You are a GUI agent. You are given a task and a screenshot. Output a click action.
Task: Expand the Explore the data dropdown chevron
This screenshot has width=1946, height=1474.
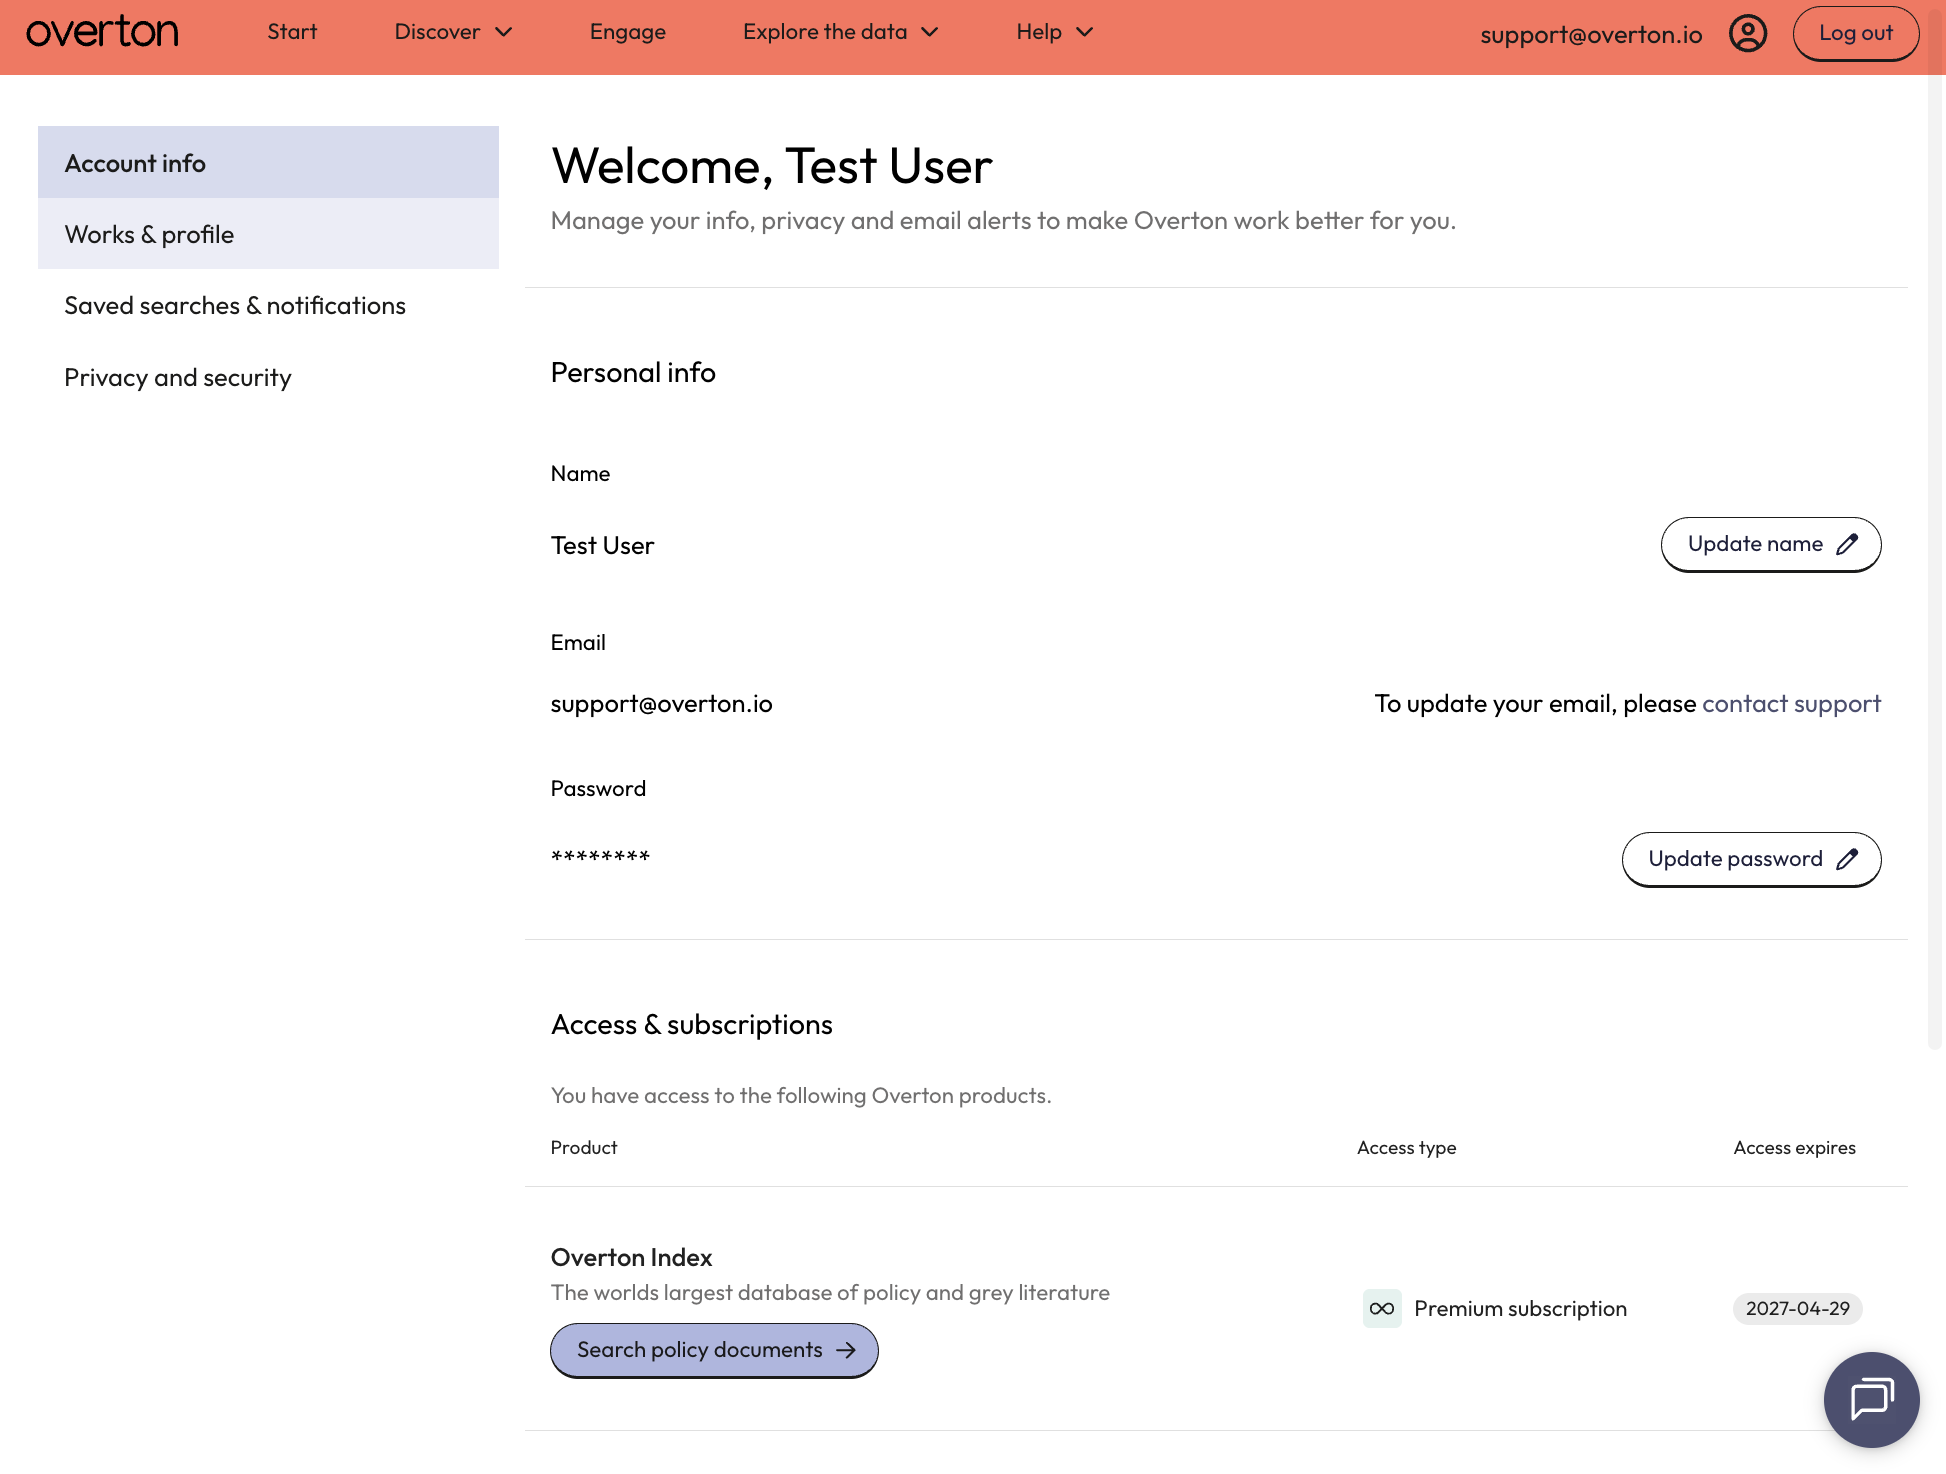(x=930, y=32)
